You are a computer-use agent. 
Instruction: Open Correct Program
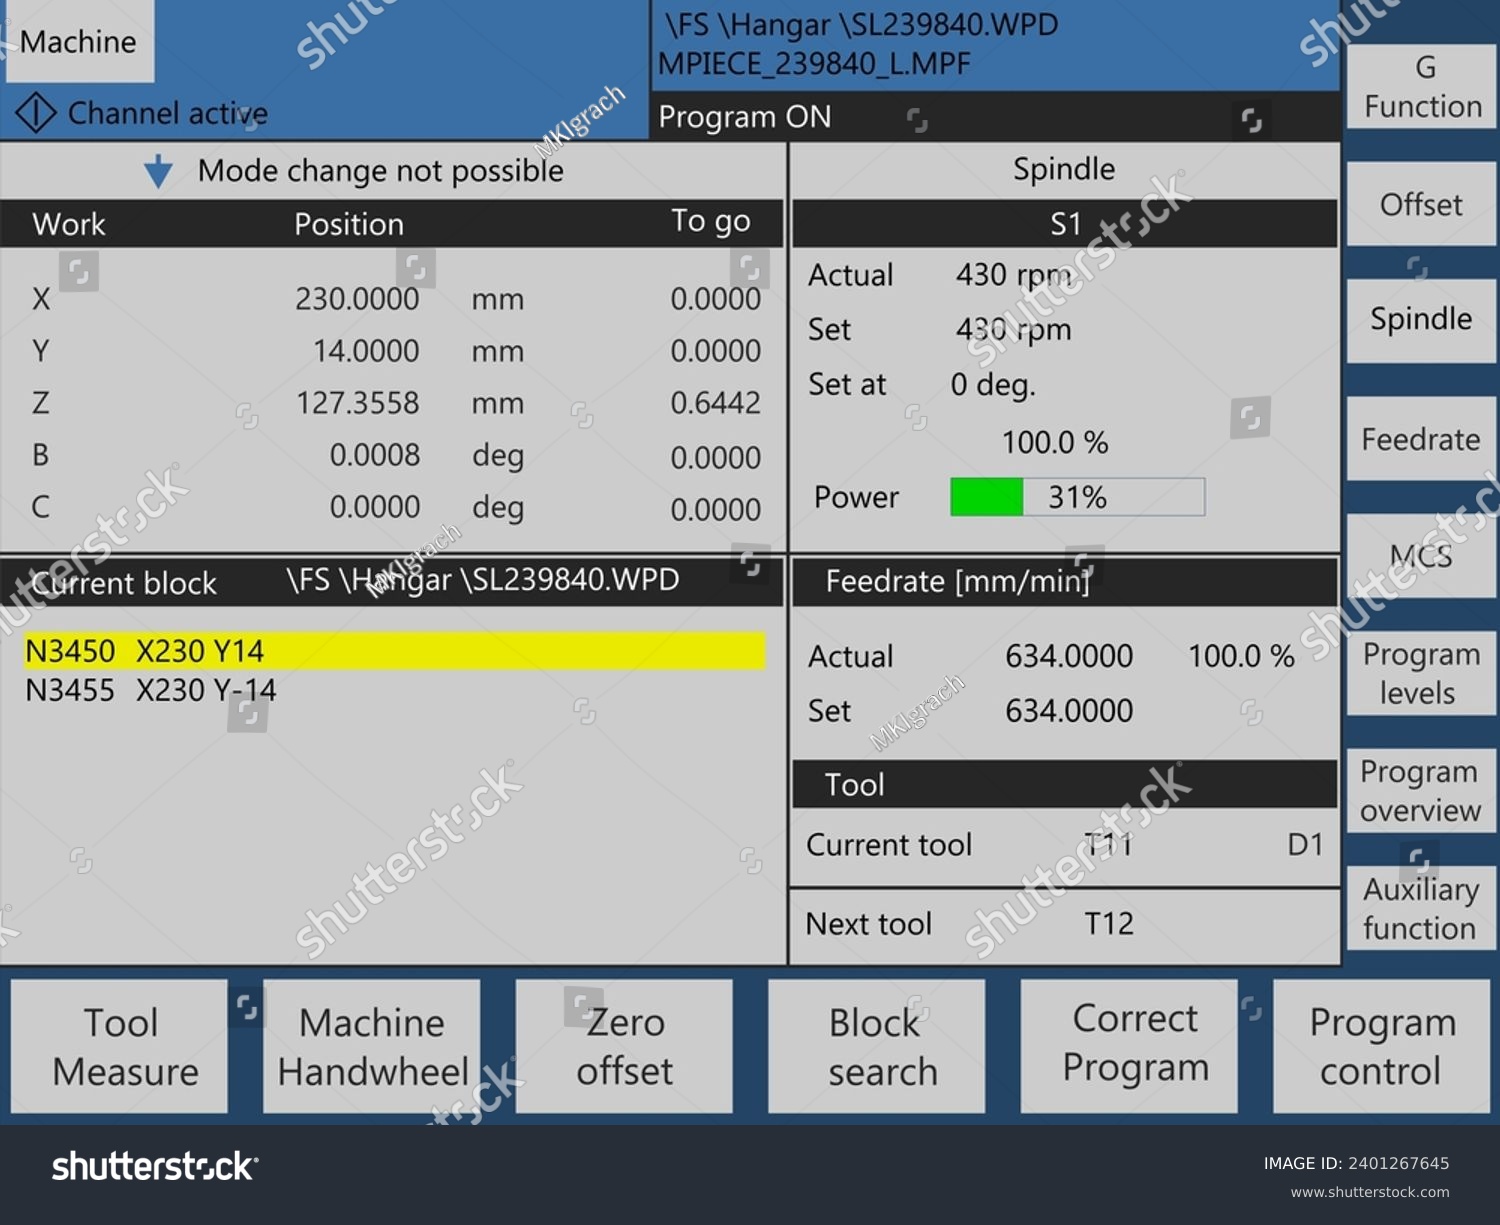(1128, 1046)
